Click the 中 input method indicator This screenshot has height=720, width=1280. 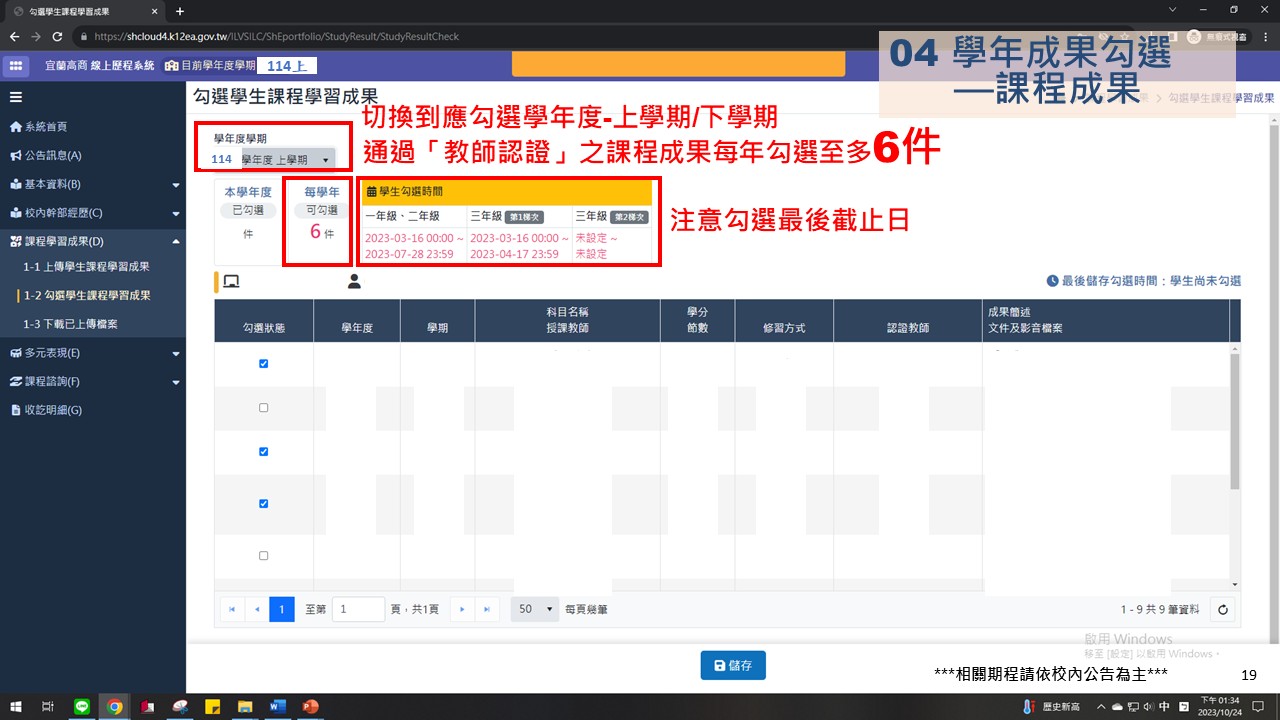tap(1166, 707)
